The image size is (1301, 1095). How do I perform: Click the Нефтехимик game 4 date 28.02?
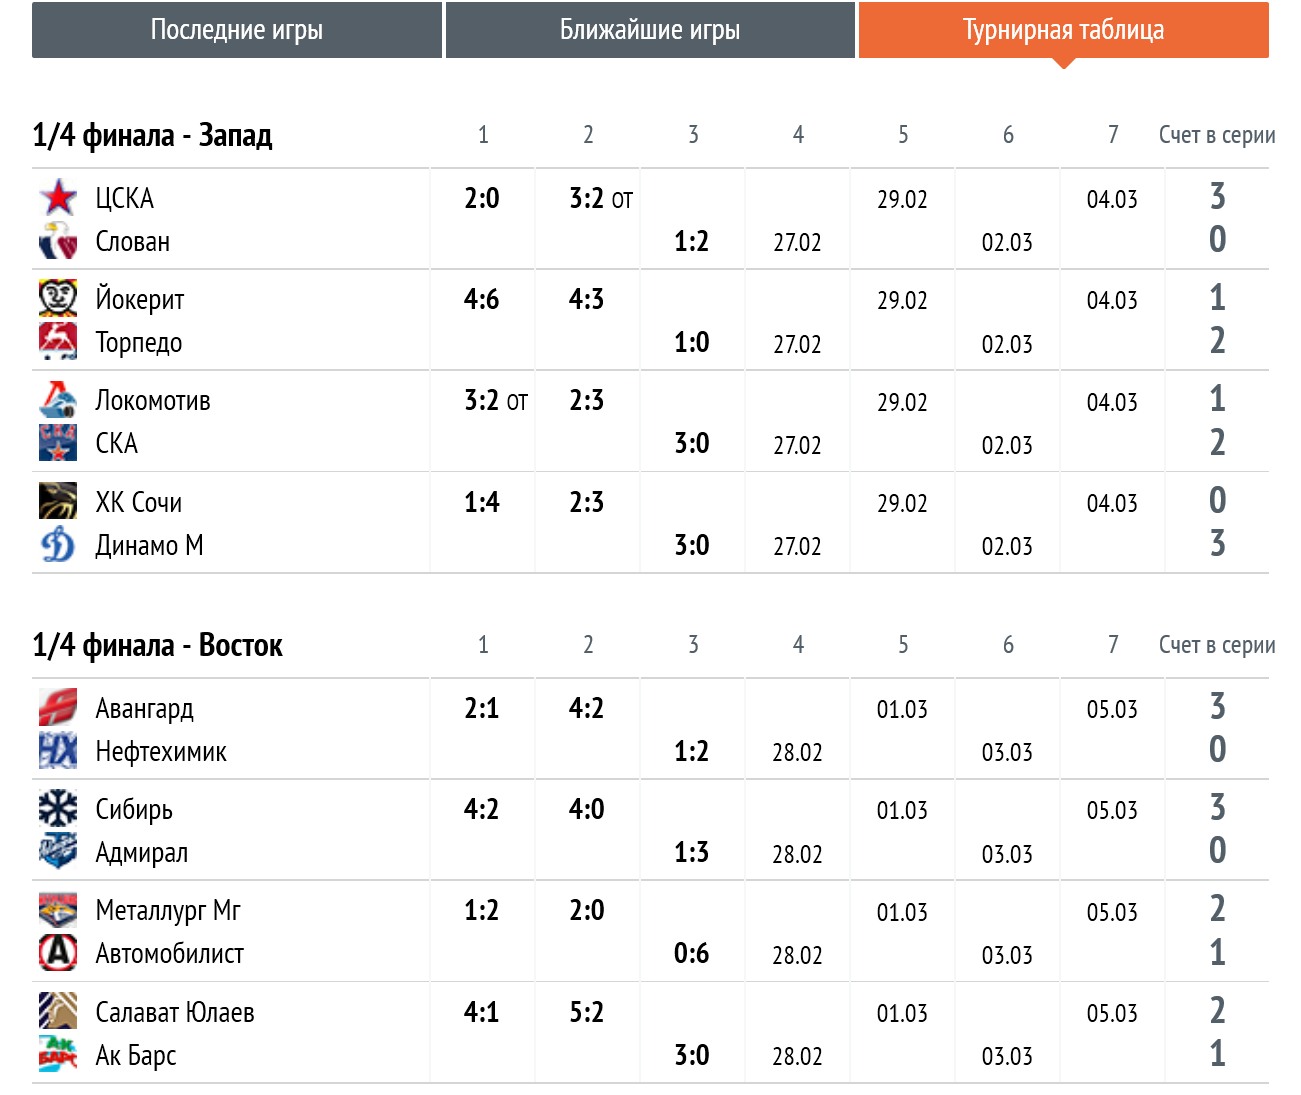point(797,753)
